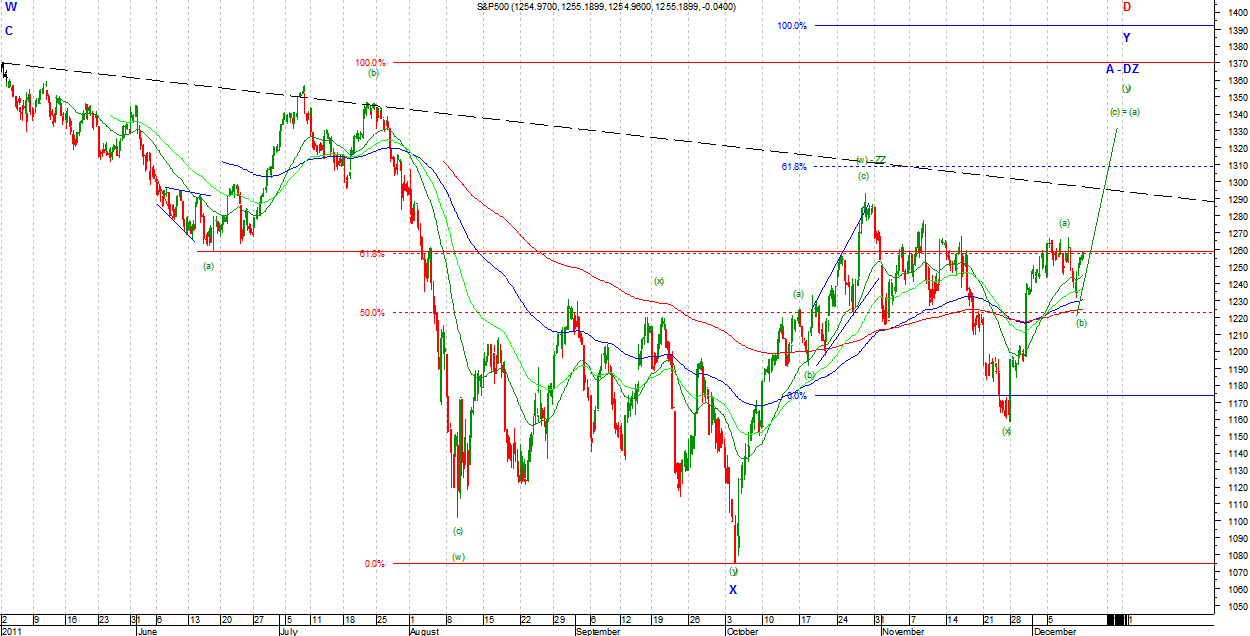Select the red 100.0% Fibonacci label
Viewport: 1250px width, 636px height.
click(370, 63)
